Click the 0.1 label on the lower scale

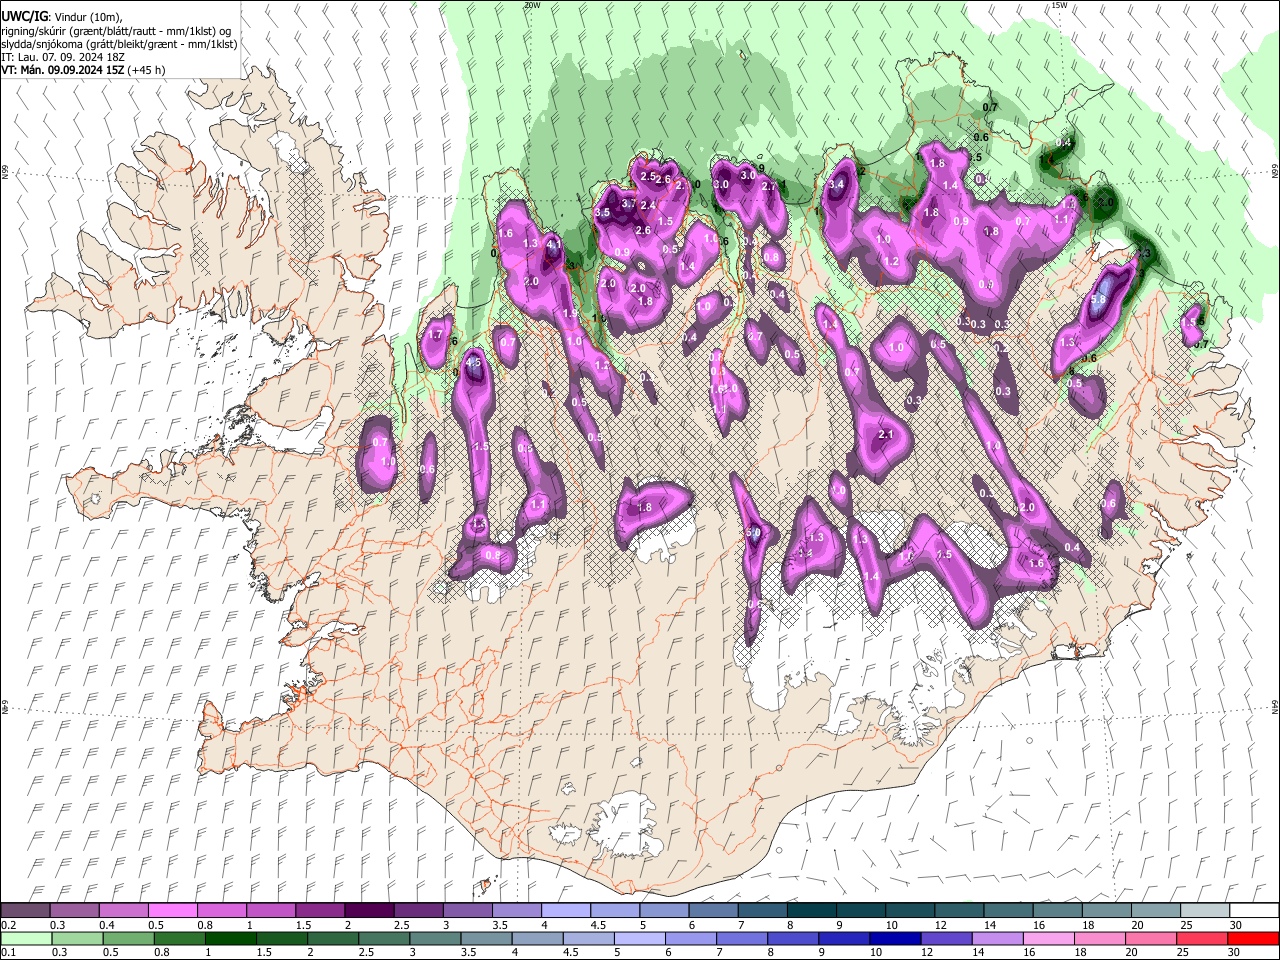8,952
